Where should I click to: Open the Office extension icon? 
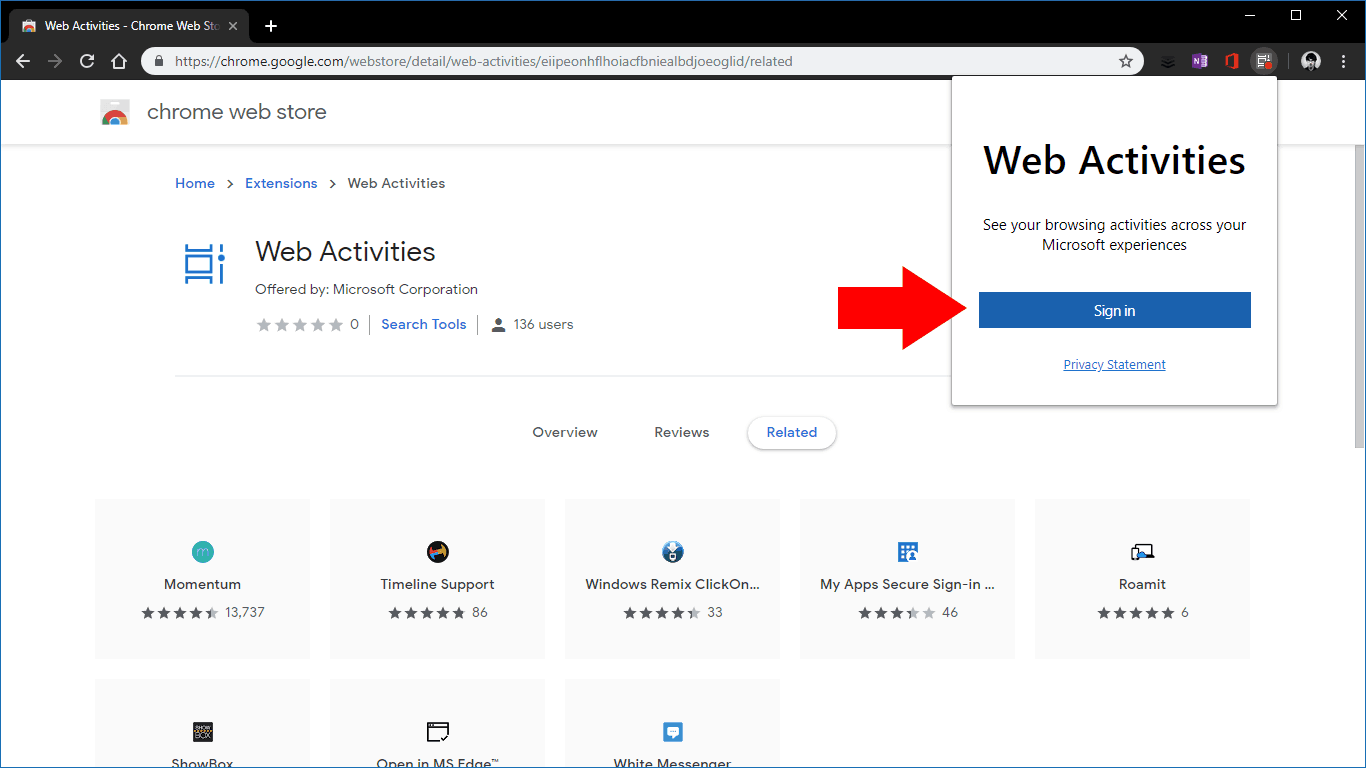point(1232,61)
